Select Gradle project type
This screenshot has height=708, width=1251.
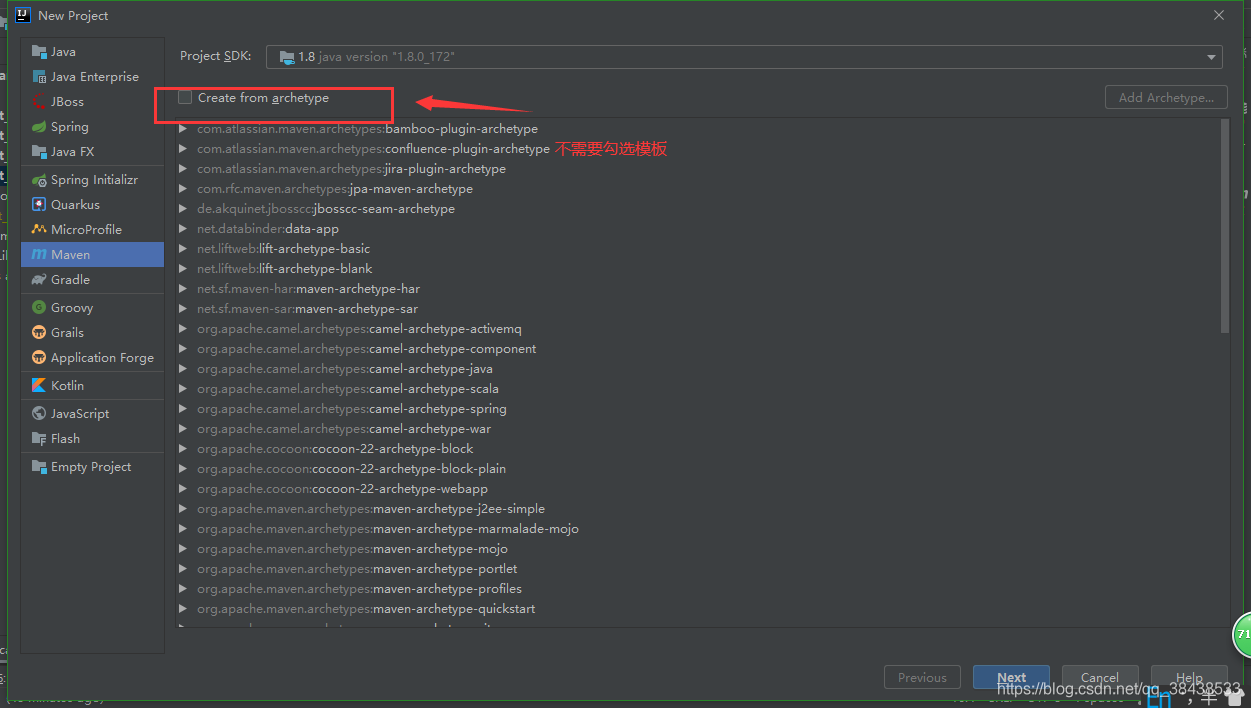(x=92, y=280)
